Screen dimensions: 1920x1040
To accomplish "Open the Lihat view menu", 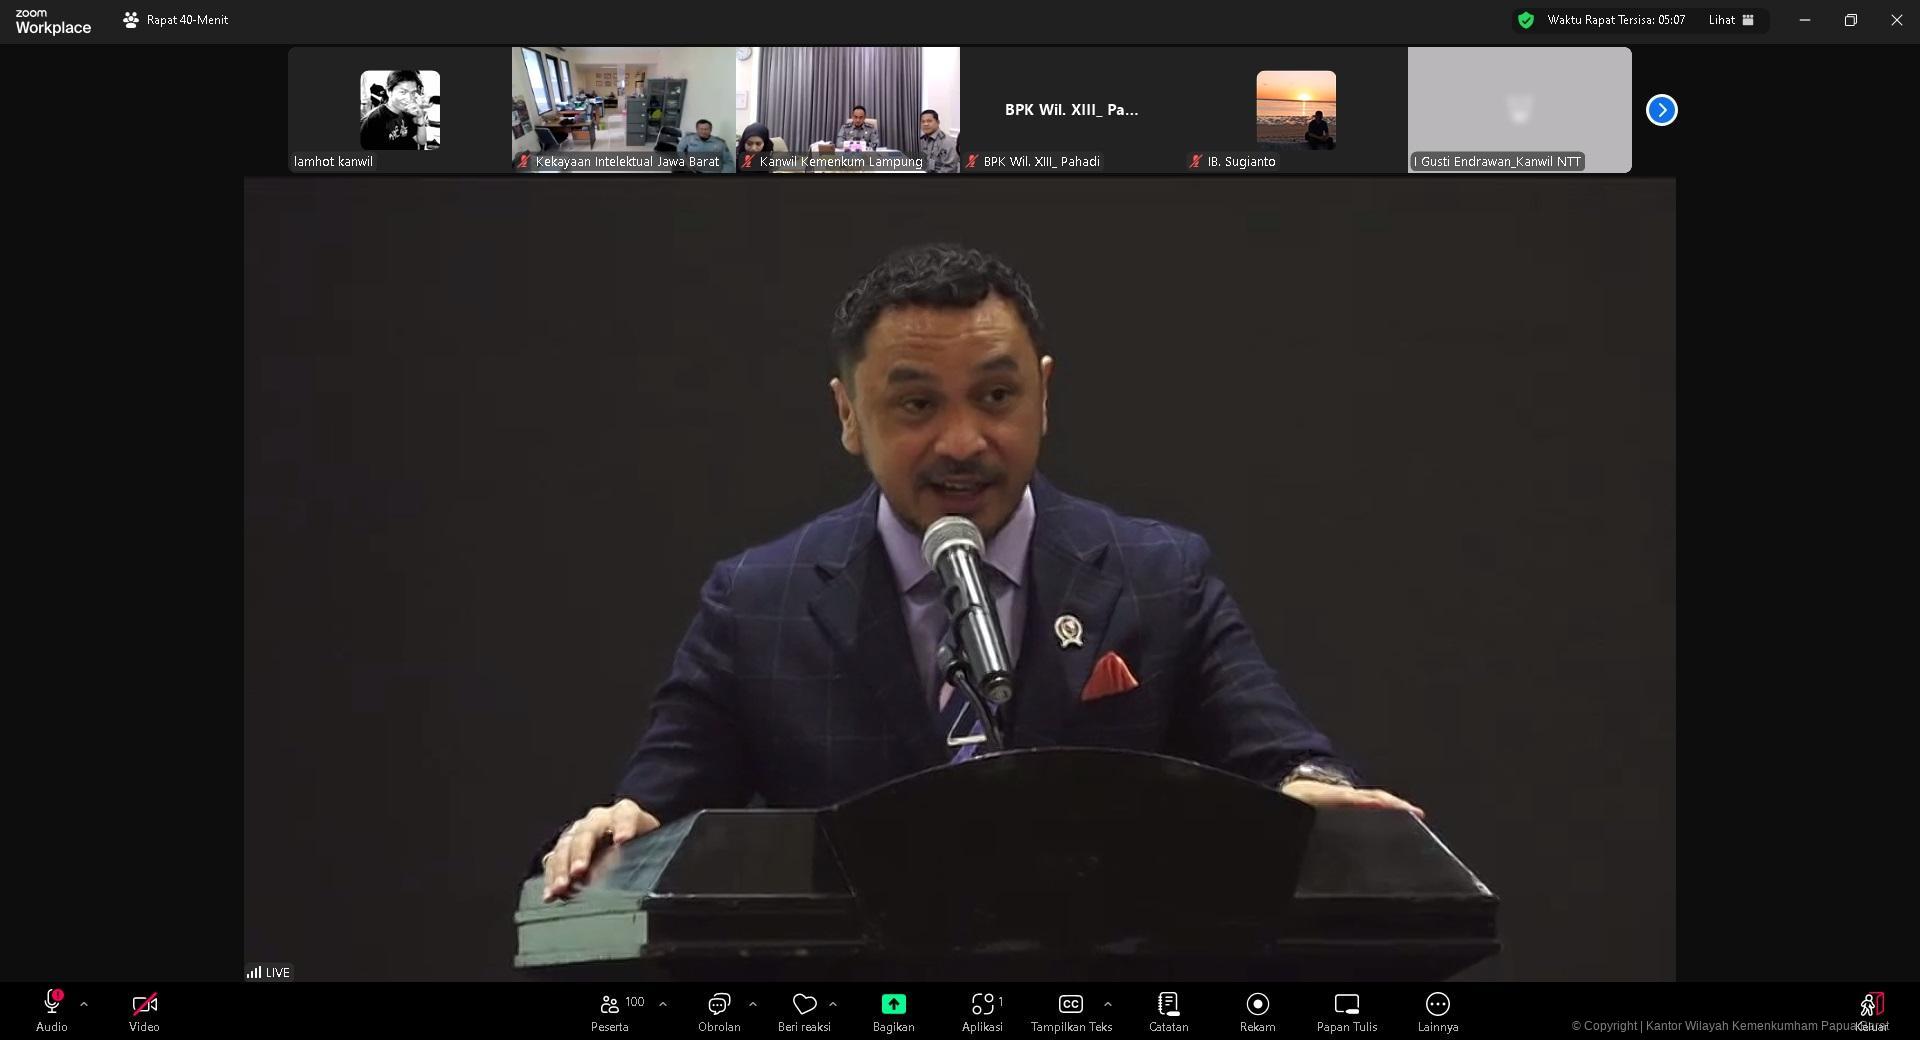I will [x=1731, y=20].
